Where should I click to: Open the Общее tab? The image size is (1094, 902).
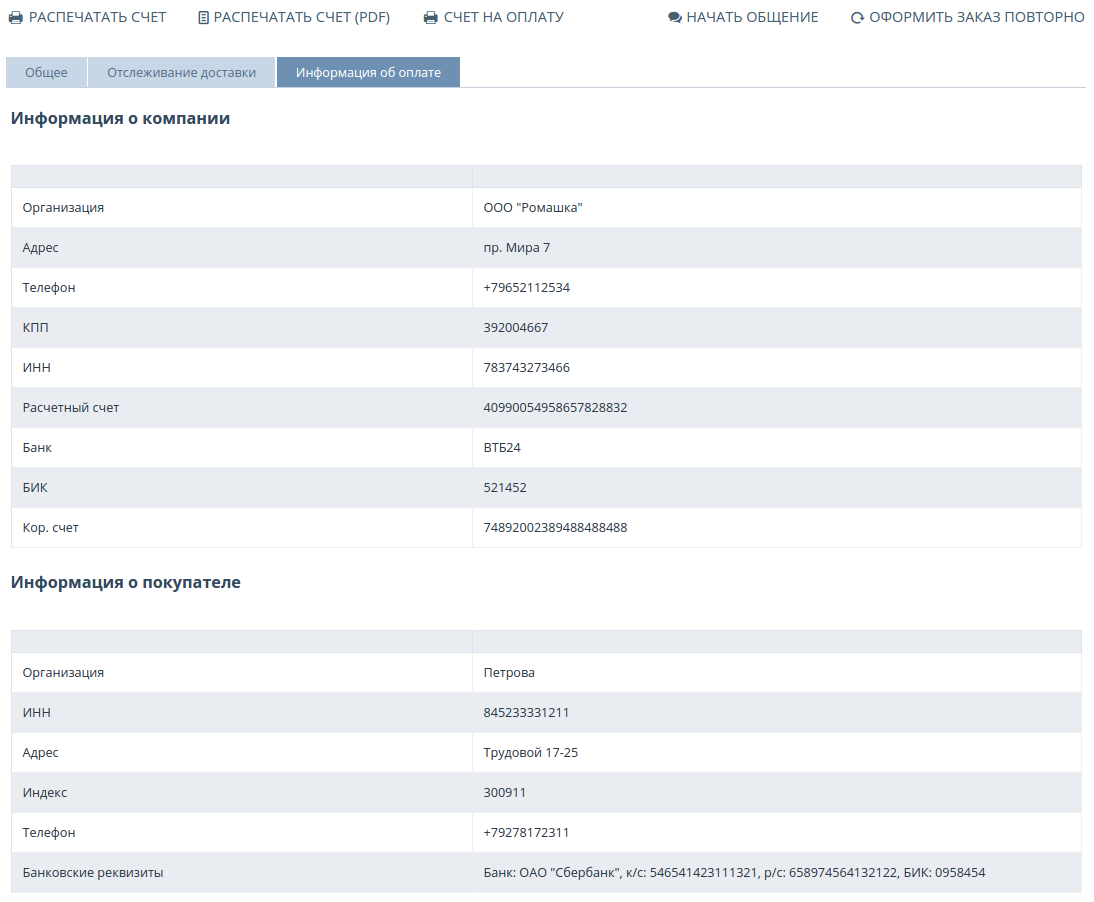[46, 73]
